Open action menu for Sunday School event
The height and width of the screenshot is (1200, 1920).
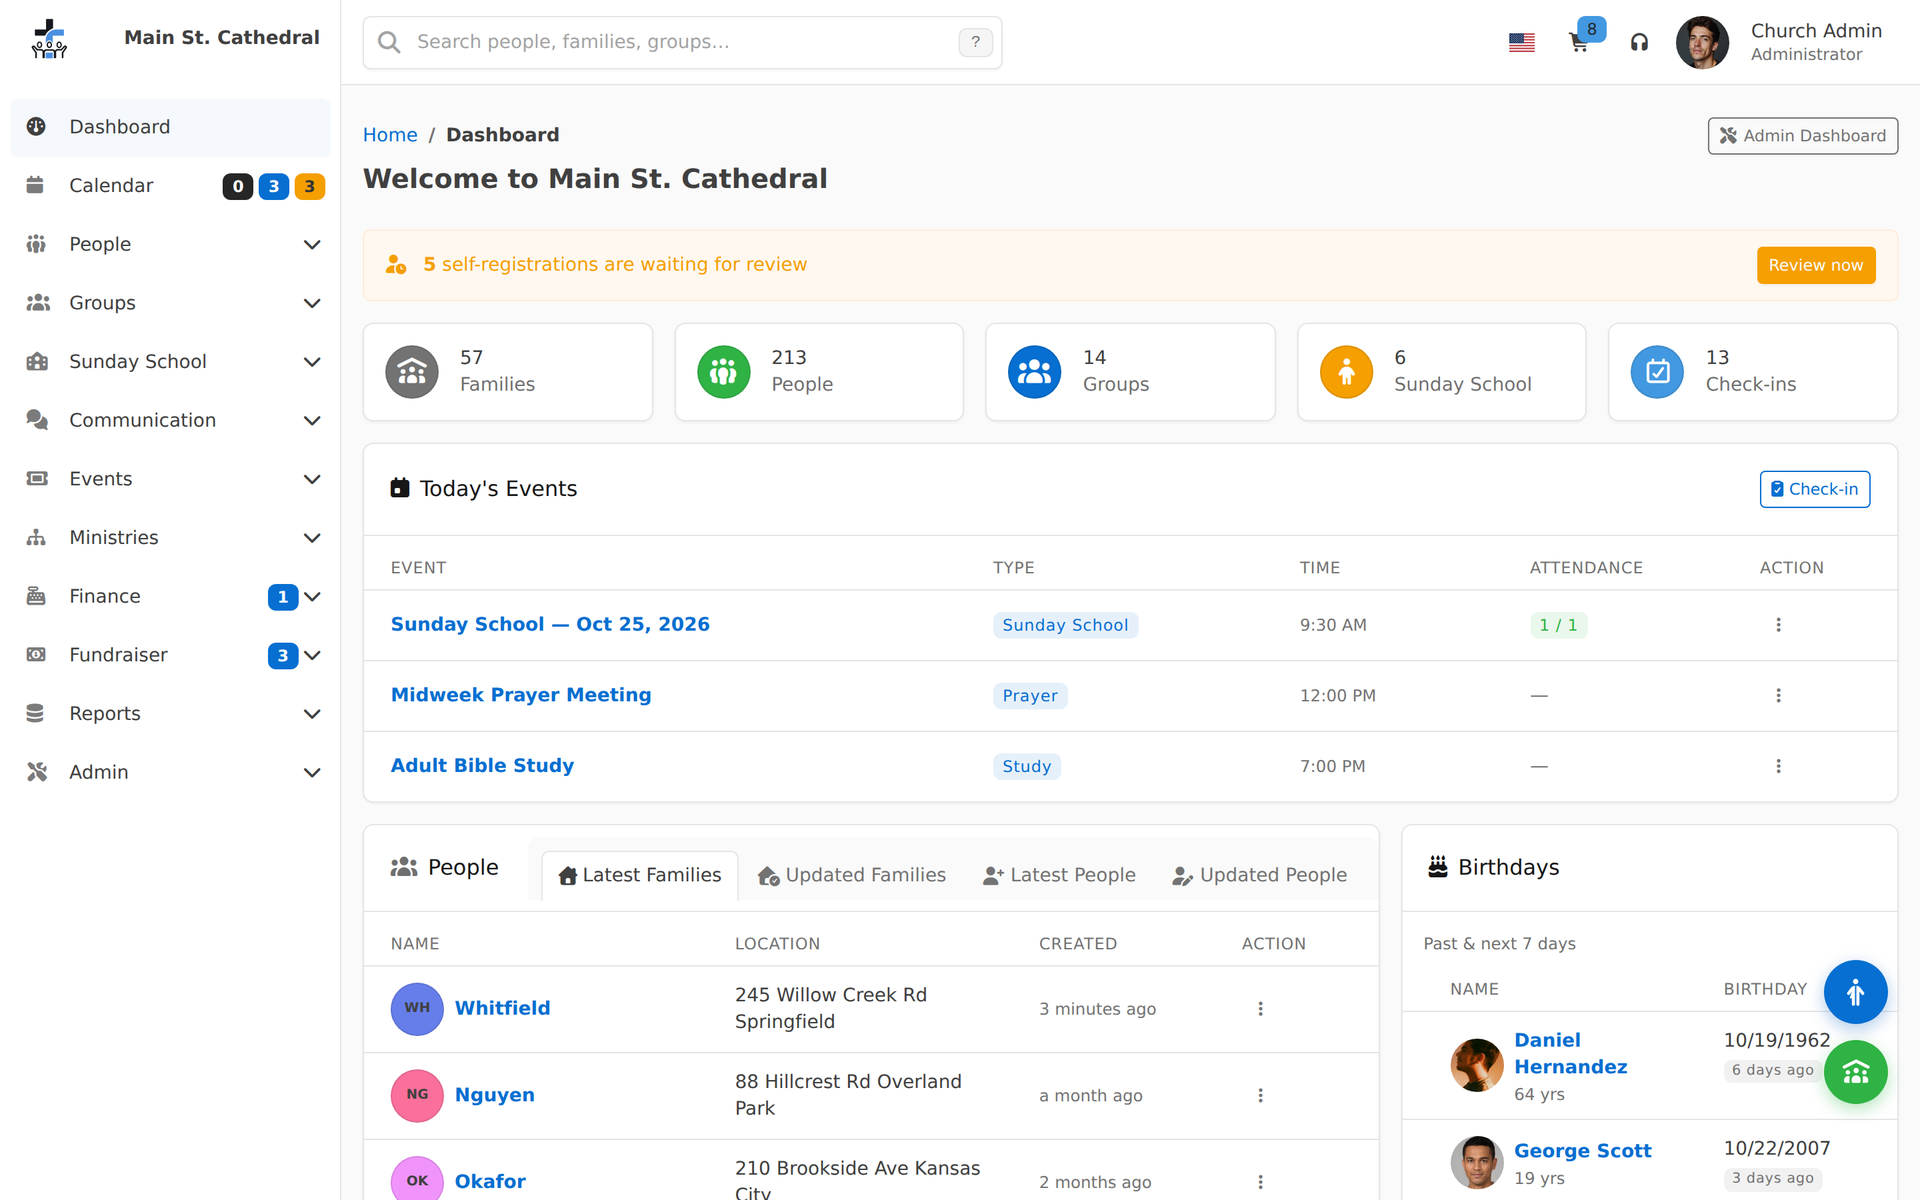tap(1778, 625)
